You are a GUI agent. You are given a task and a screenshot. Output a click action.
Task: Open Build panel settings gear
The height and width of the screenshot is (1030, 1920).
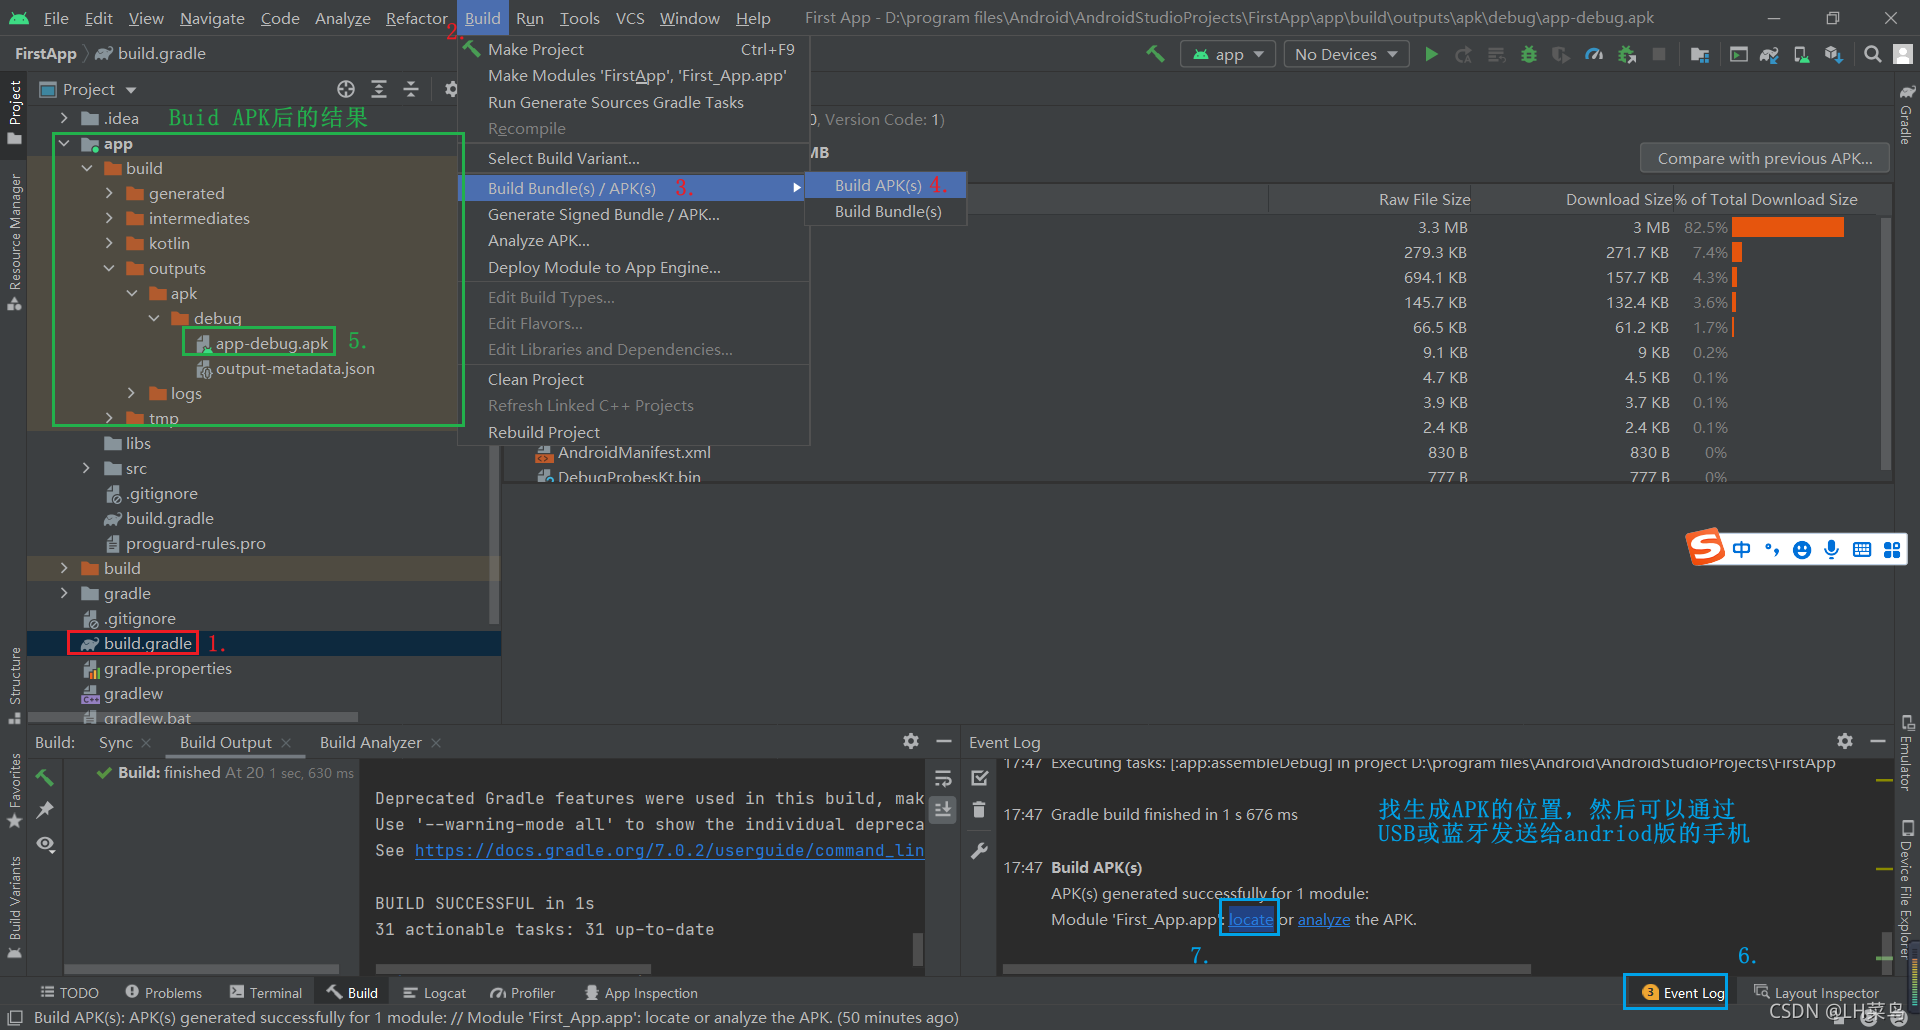[910, 741]
